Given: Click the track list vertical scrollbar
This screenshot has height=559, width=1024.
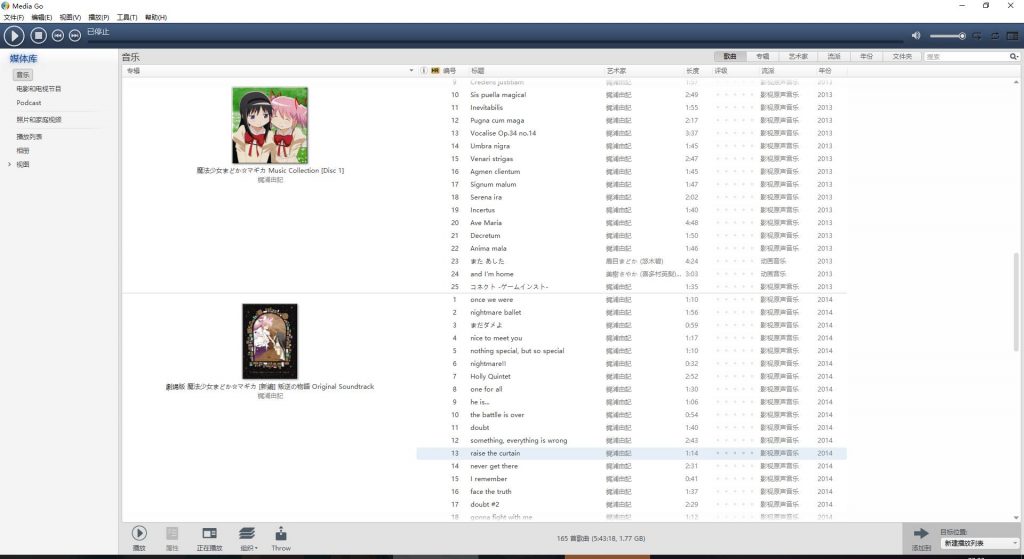Looking at the screenshot, I should click(x=1016, y=300).
